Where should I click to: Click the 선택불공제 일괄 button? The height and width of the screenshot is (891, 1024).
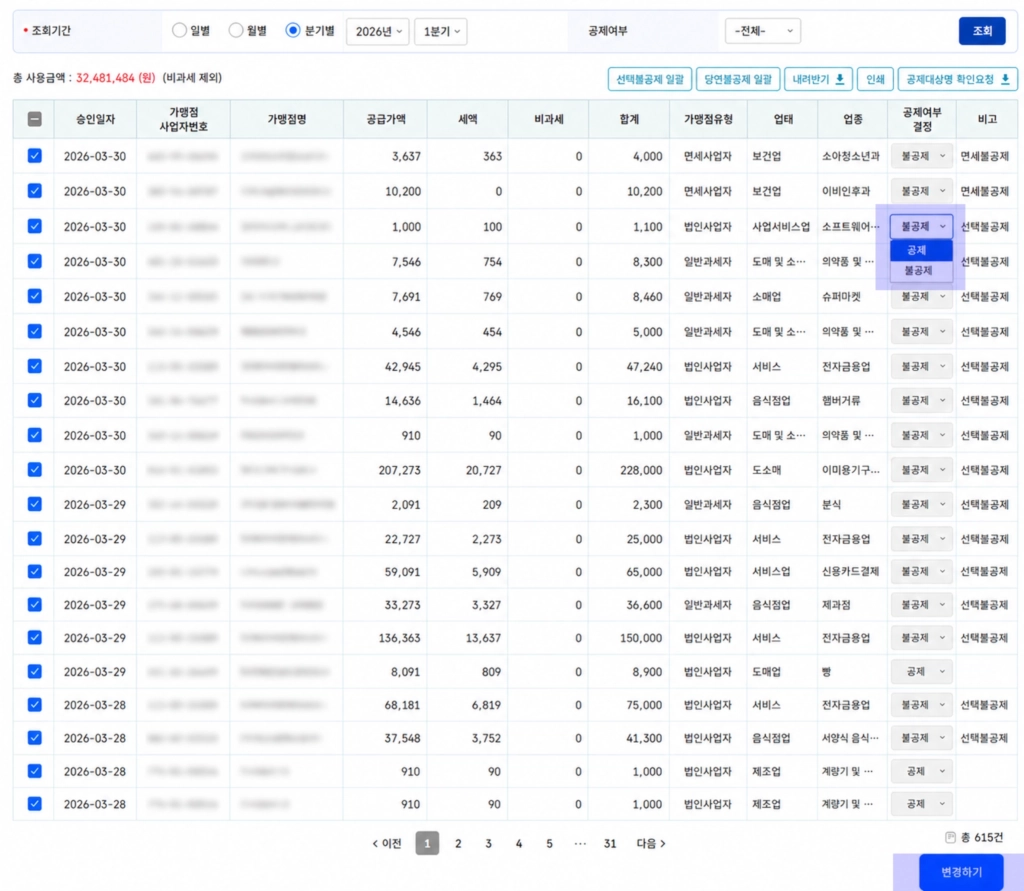[x=650, y=79]
